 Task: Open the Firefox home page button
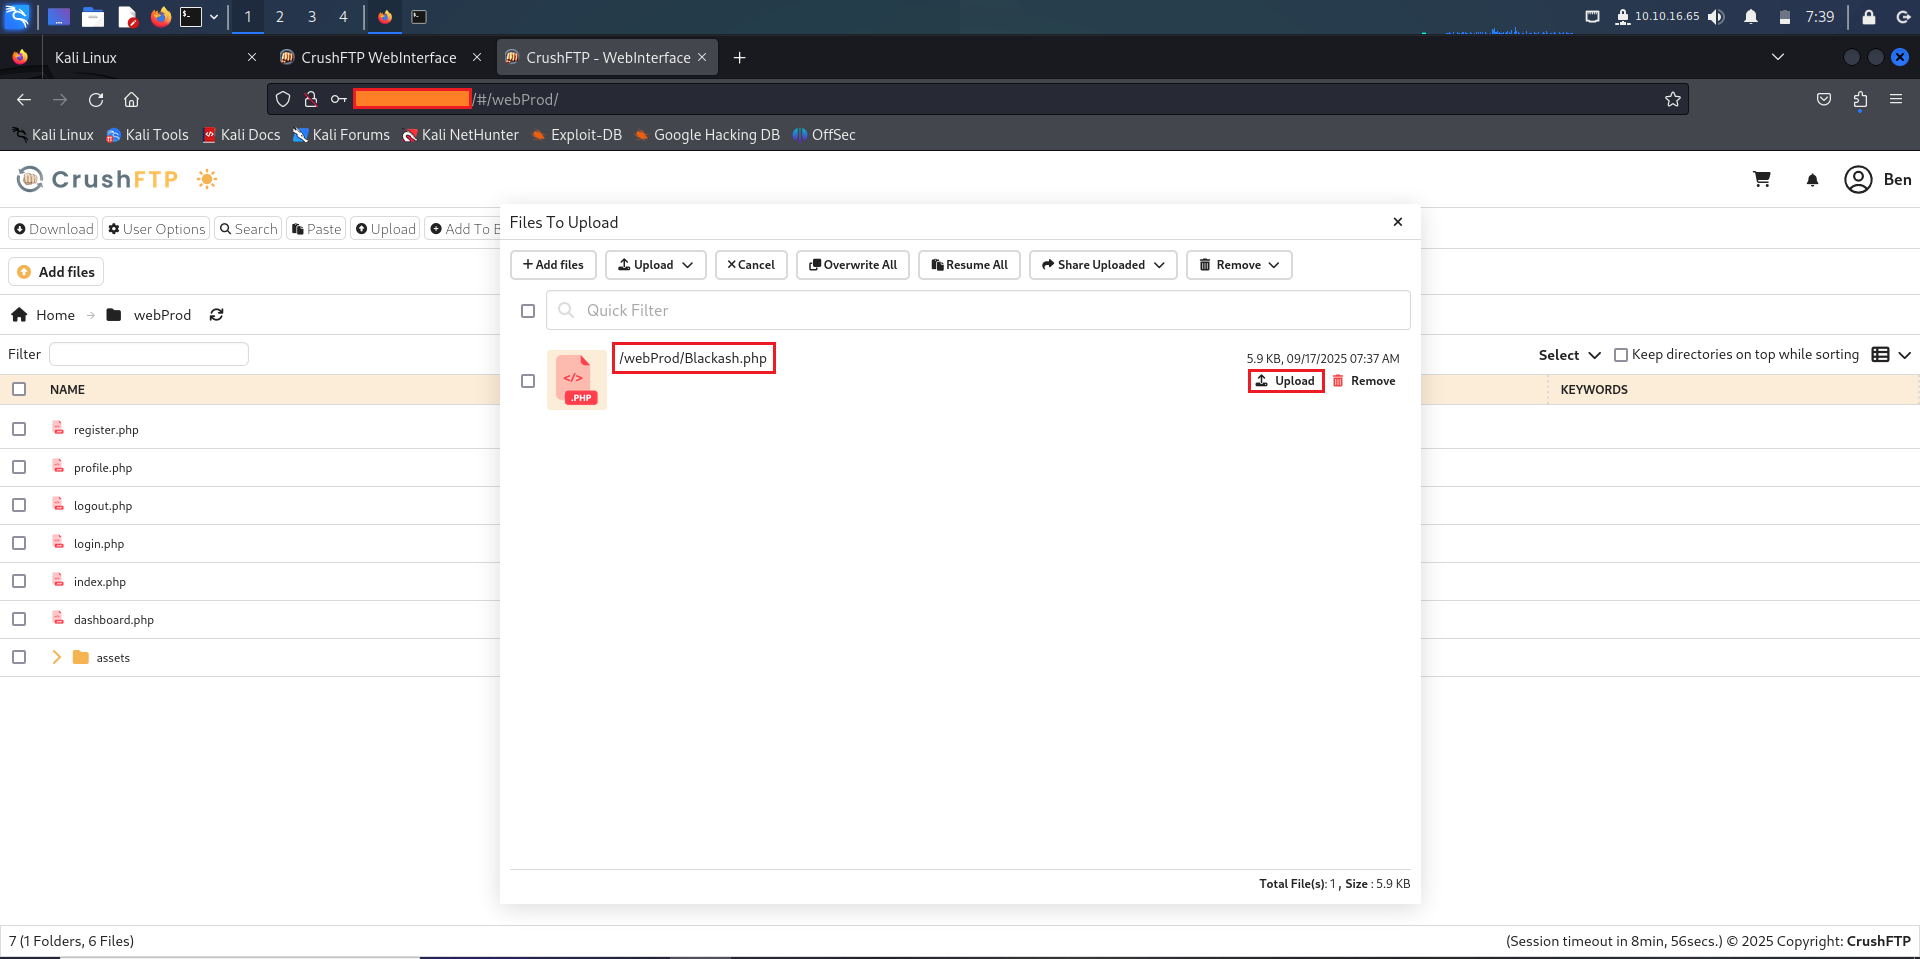(131, 99)
